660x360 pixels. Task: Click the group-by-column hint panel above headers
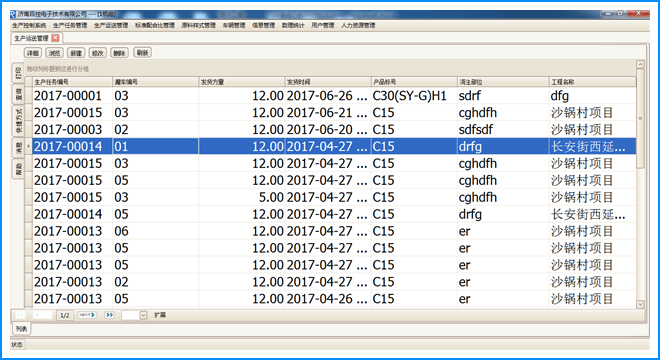(330, 69)
